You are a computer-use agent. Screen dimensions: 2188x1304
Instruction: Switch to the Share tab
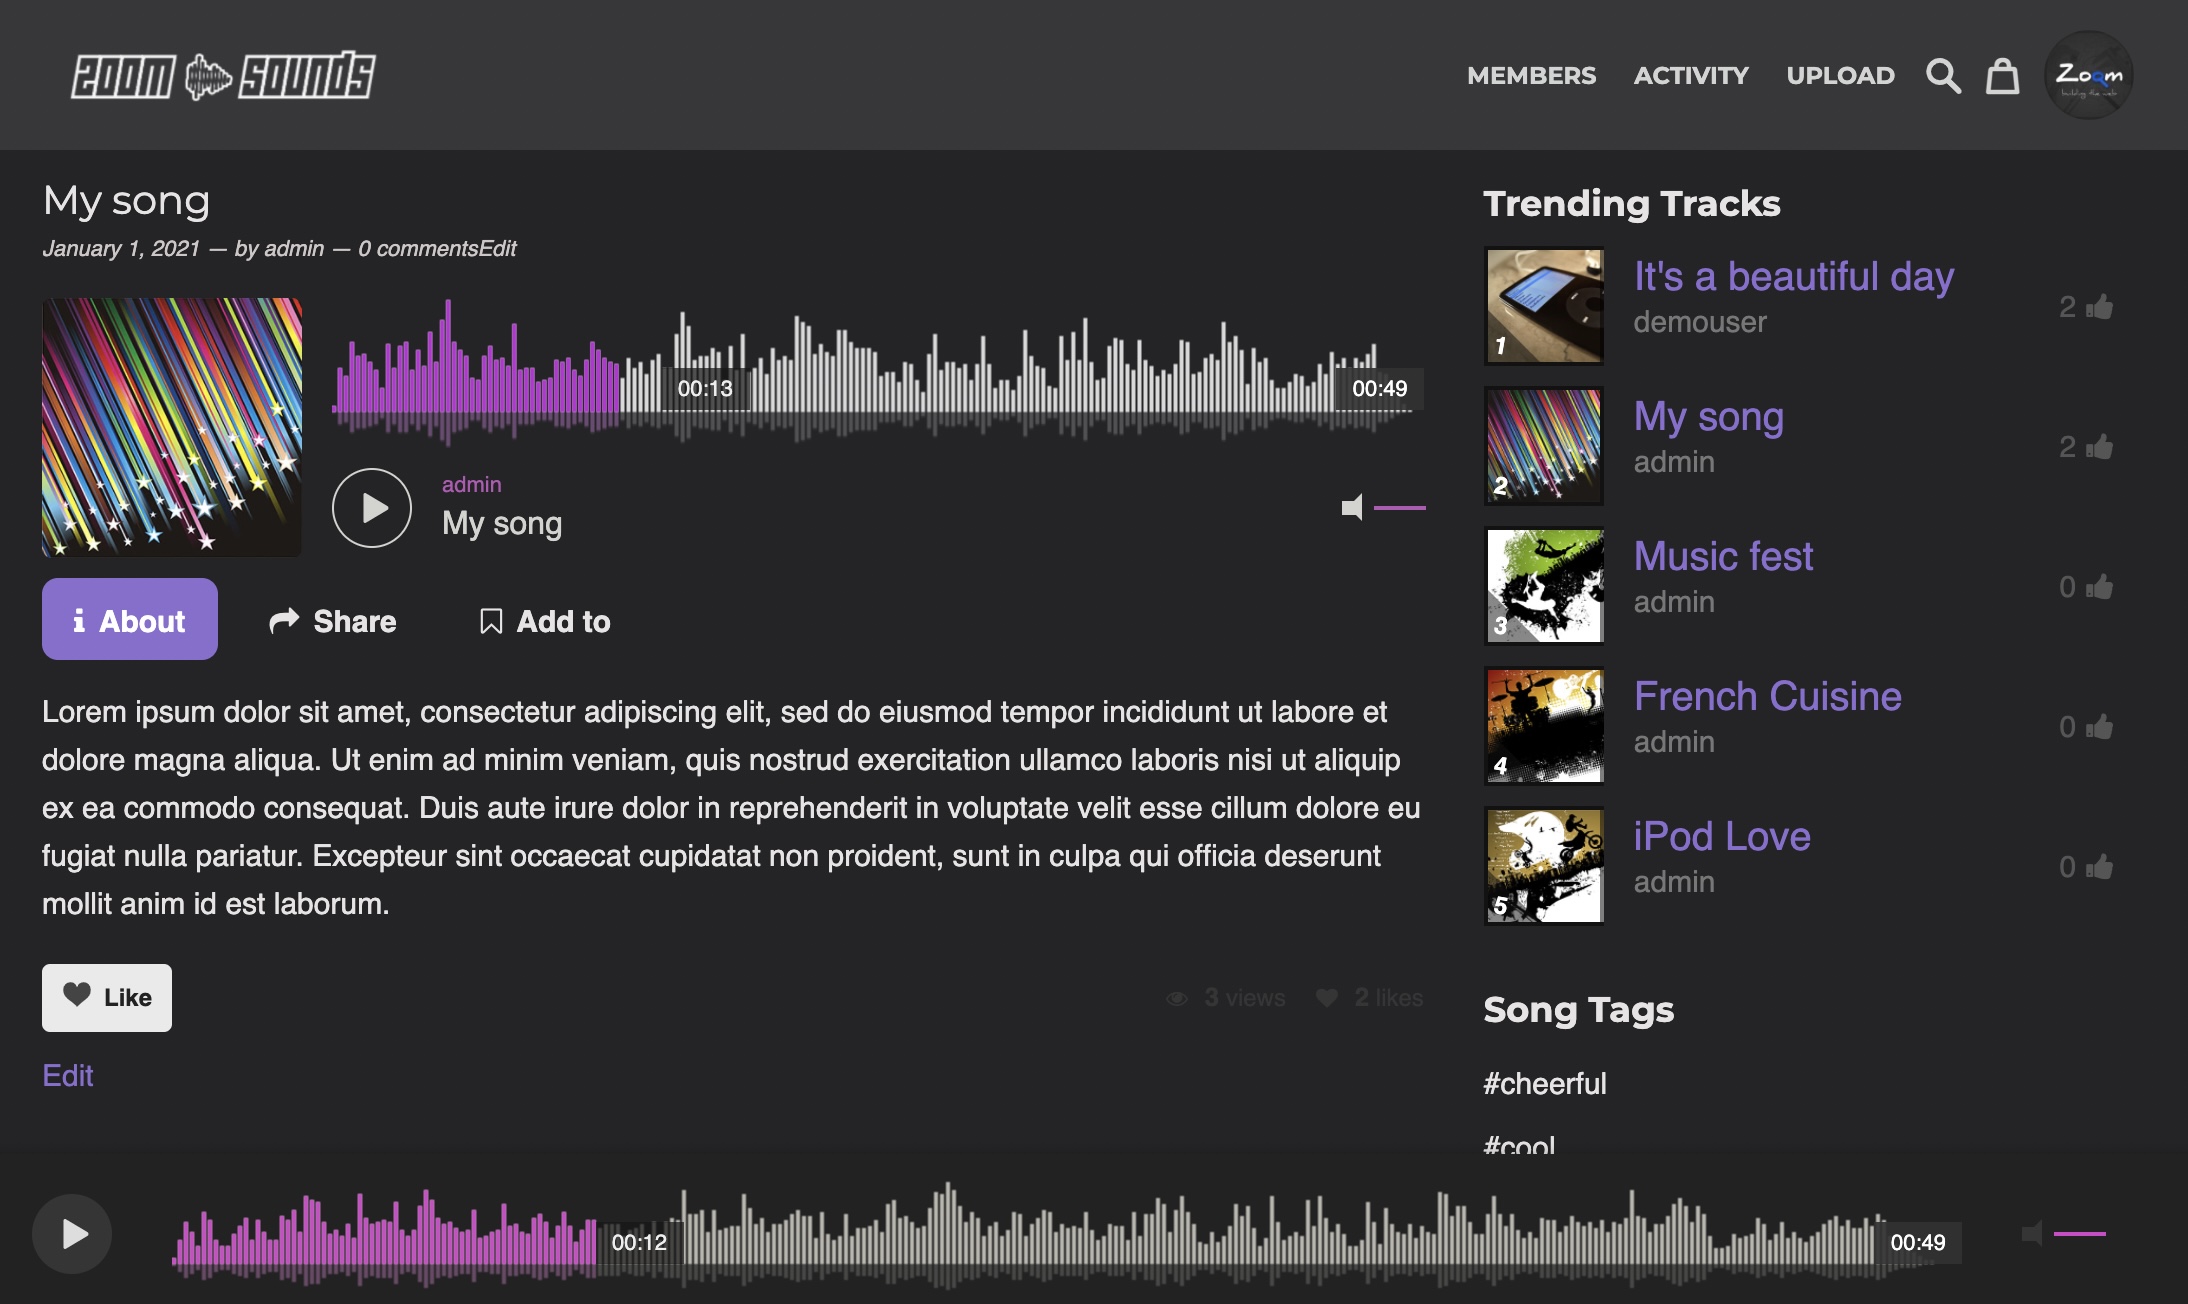coord(333,621)
